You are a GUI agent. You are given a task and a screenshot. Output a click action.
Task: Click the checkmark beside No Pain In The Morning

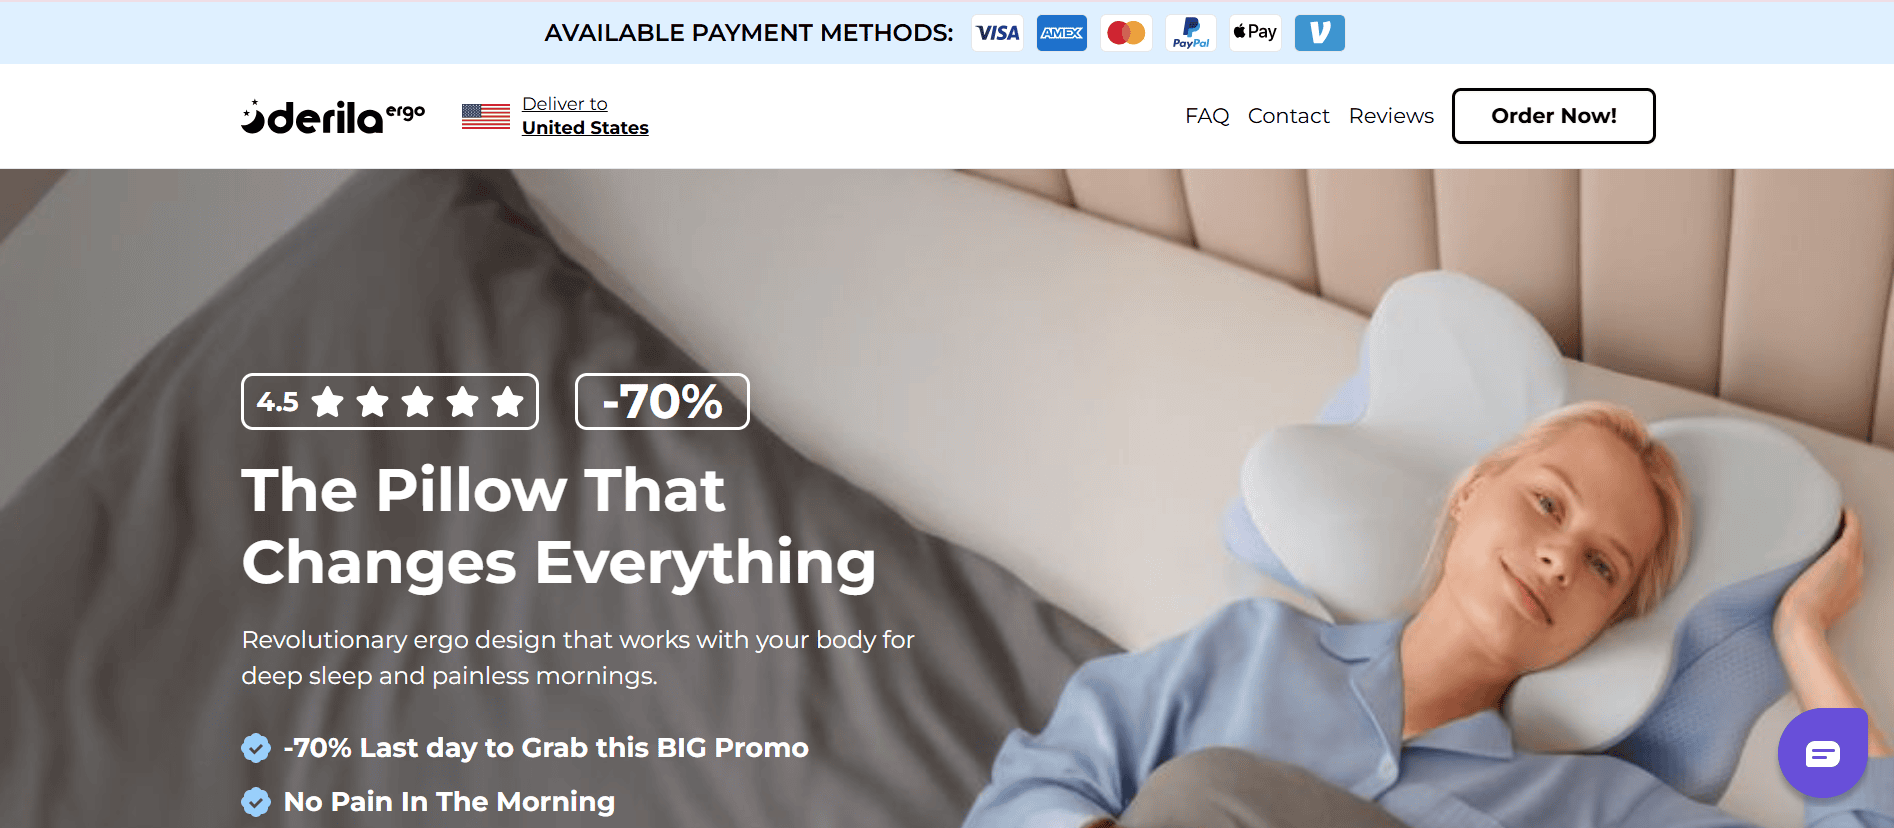pyautogui.click(x=256, y=802)
